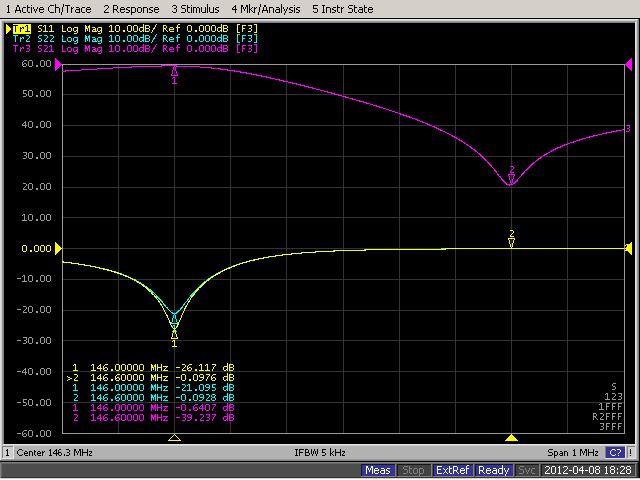The width and height of the screenshot is (640, 480).
Task: Click the -60.00 bottom scale label
Action: pos(34,433)
